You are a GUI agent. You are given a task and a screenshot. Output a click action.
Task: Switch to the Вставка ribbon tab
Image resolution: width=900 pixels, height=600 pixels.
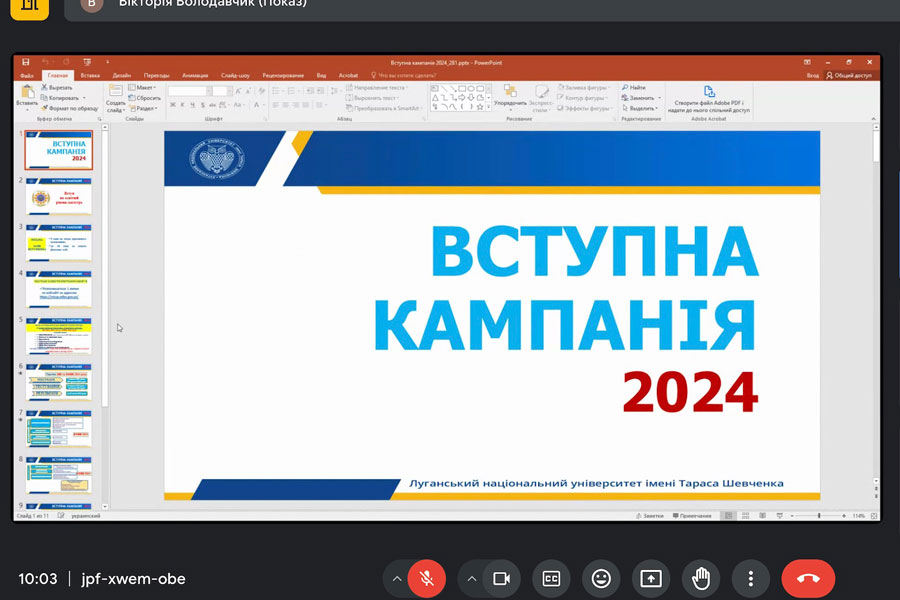tap(90, 75)
